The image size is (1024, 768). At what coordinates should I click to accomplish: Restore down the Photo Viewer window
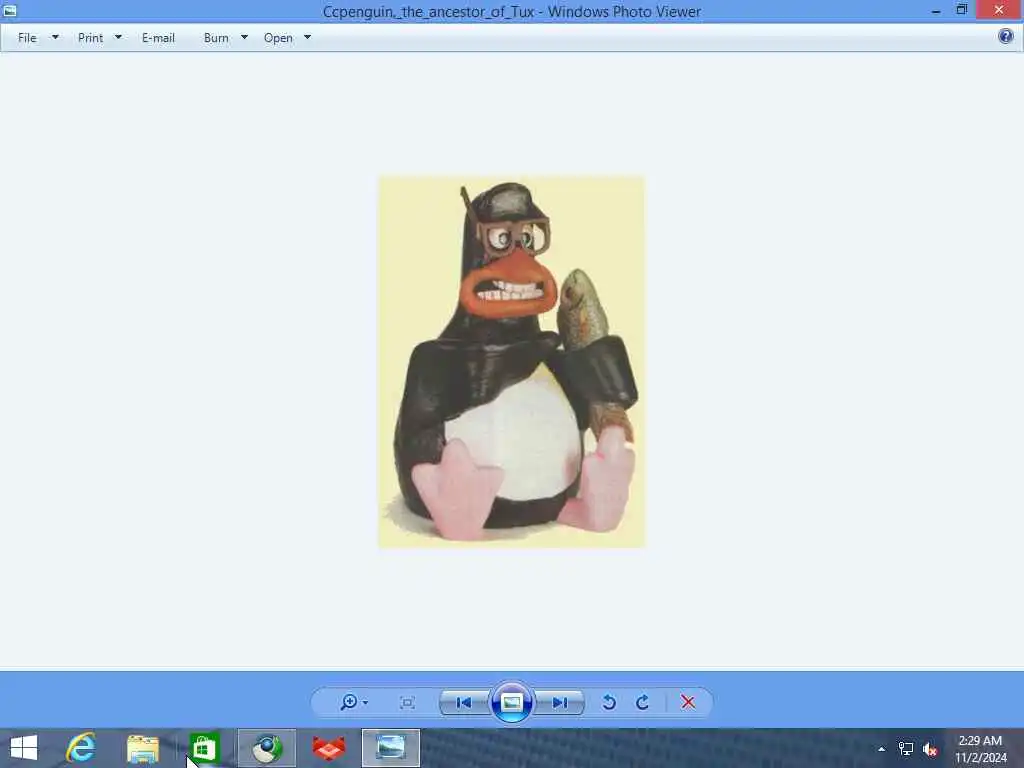click(x=961, y=10)
